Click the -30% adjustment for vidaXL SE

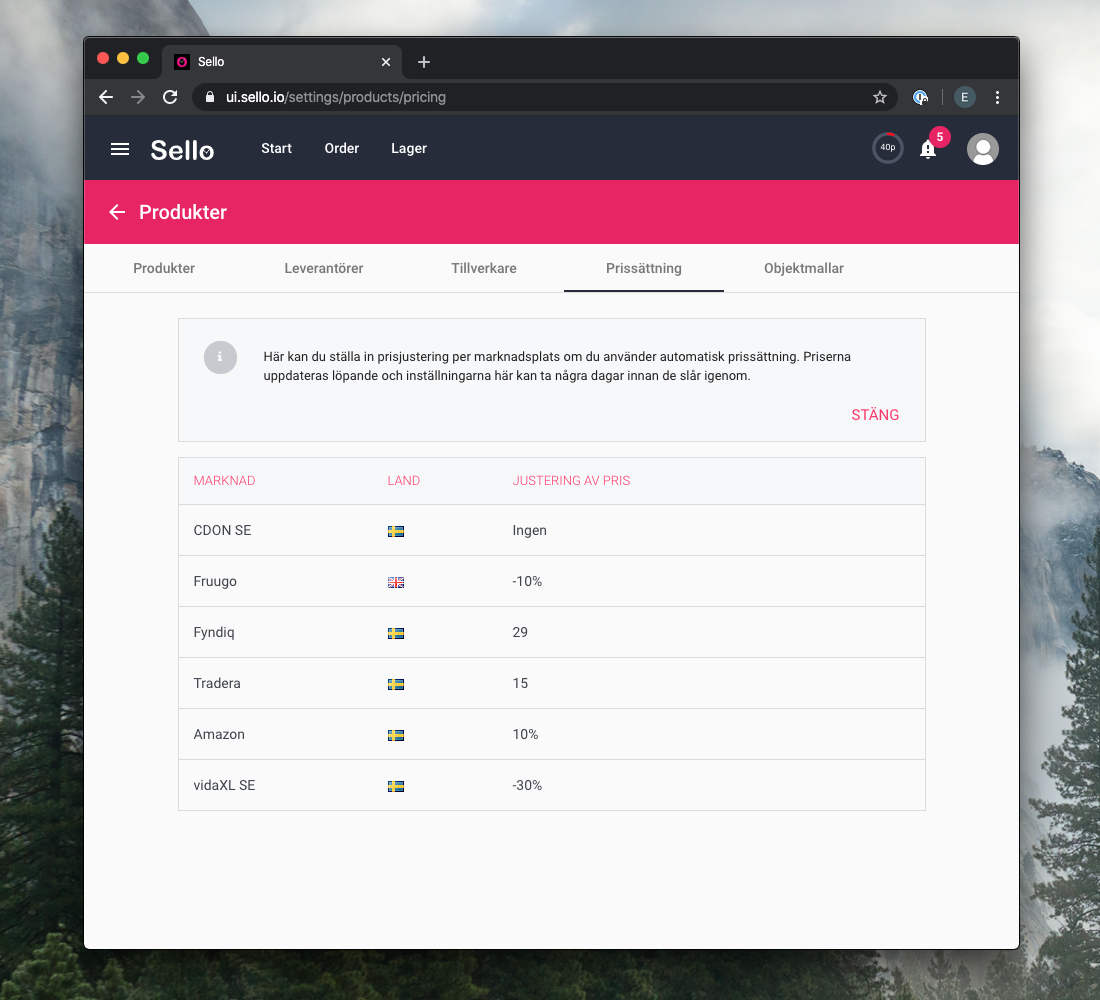(527, 786)
